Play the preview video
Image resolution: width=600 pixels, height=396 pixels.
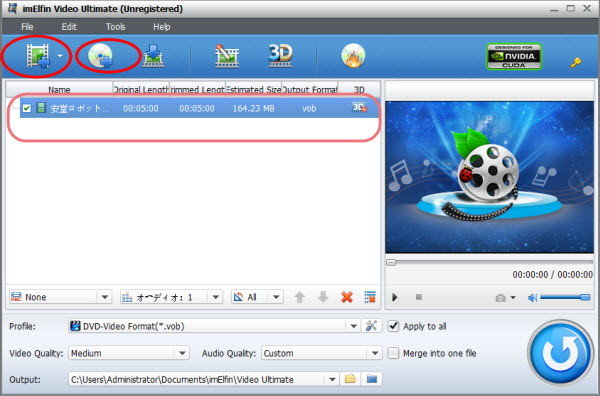tap(395, 297)
